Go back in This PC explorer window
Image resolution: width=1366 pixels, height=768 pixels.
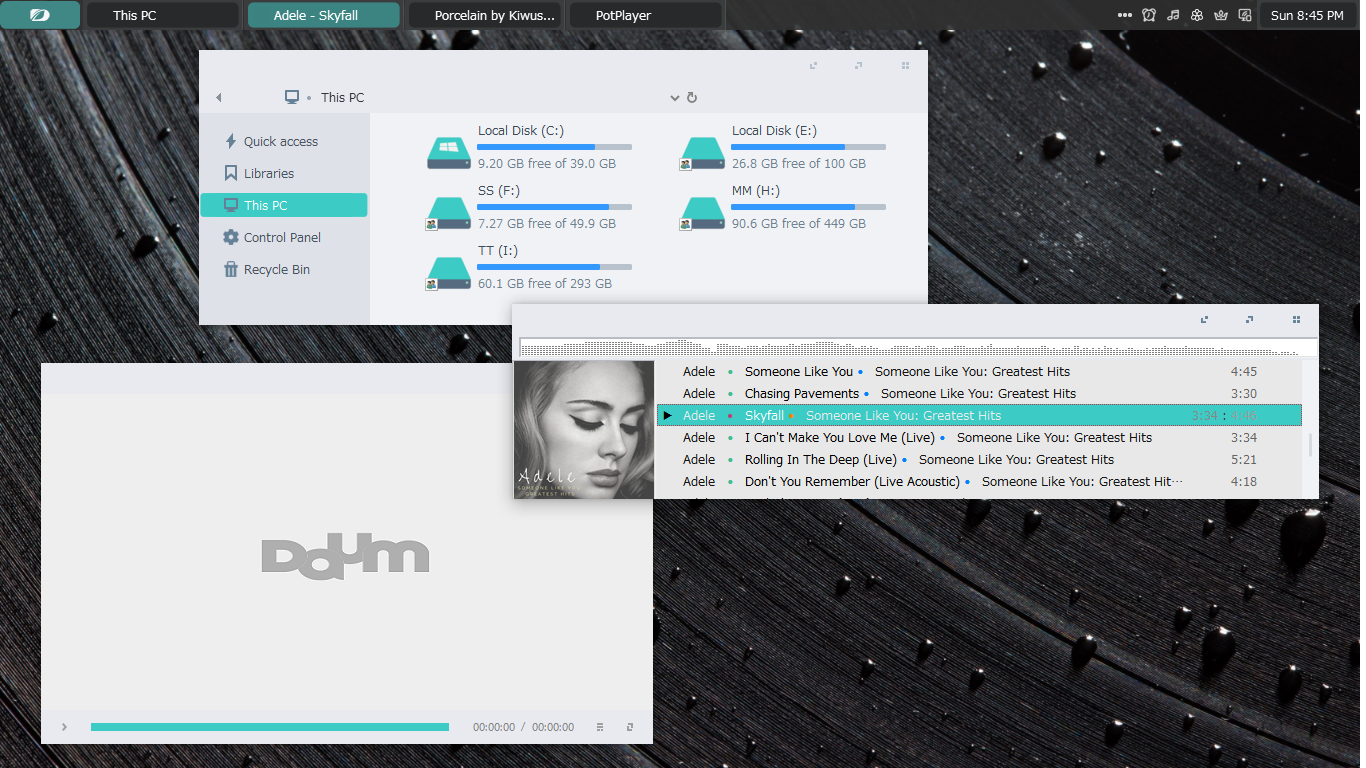pos(218,97)
